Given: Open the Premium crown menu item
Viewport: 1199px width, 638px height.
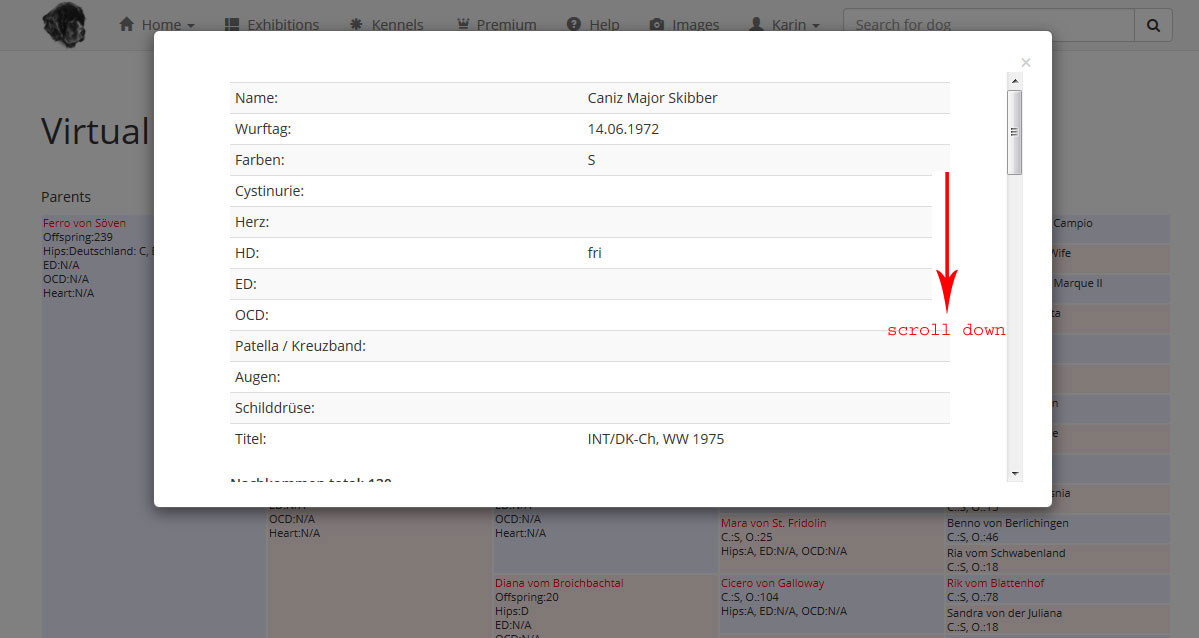Looking at the screenshot, I should tap(496, 25).
